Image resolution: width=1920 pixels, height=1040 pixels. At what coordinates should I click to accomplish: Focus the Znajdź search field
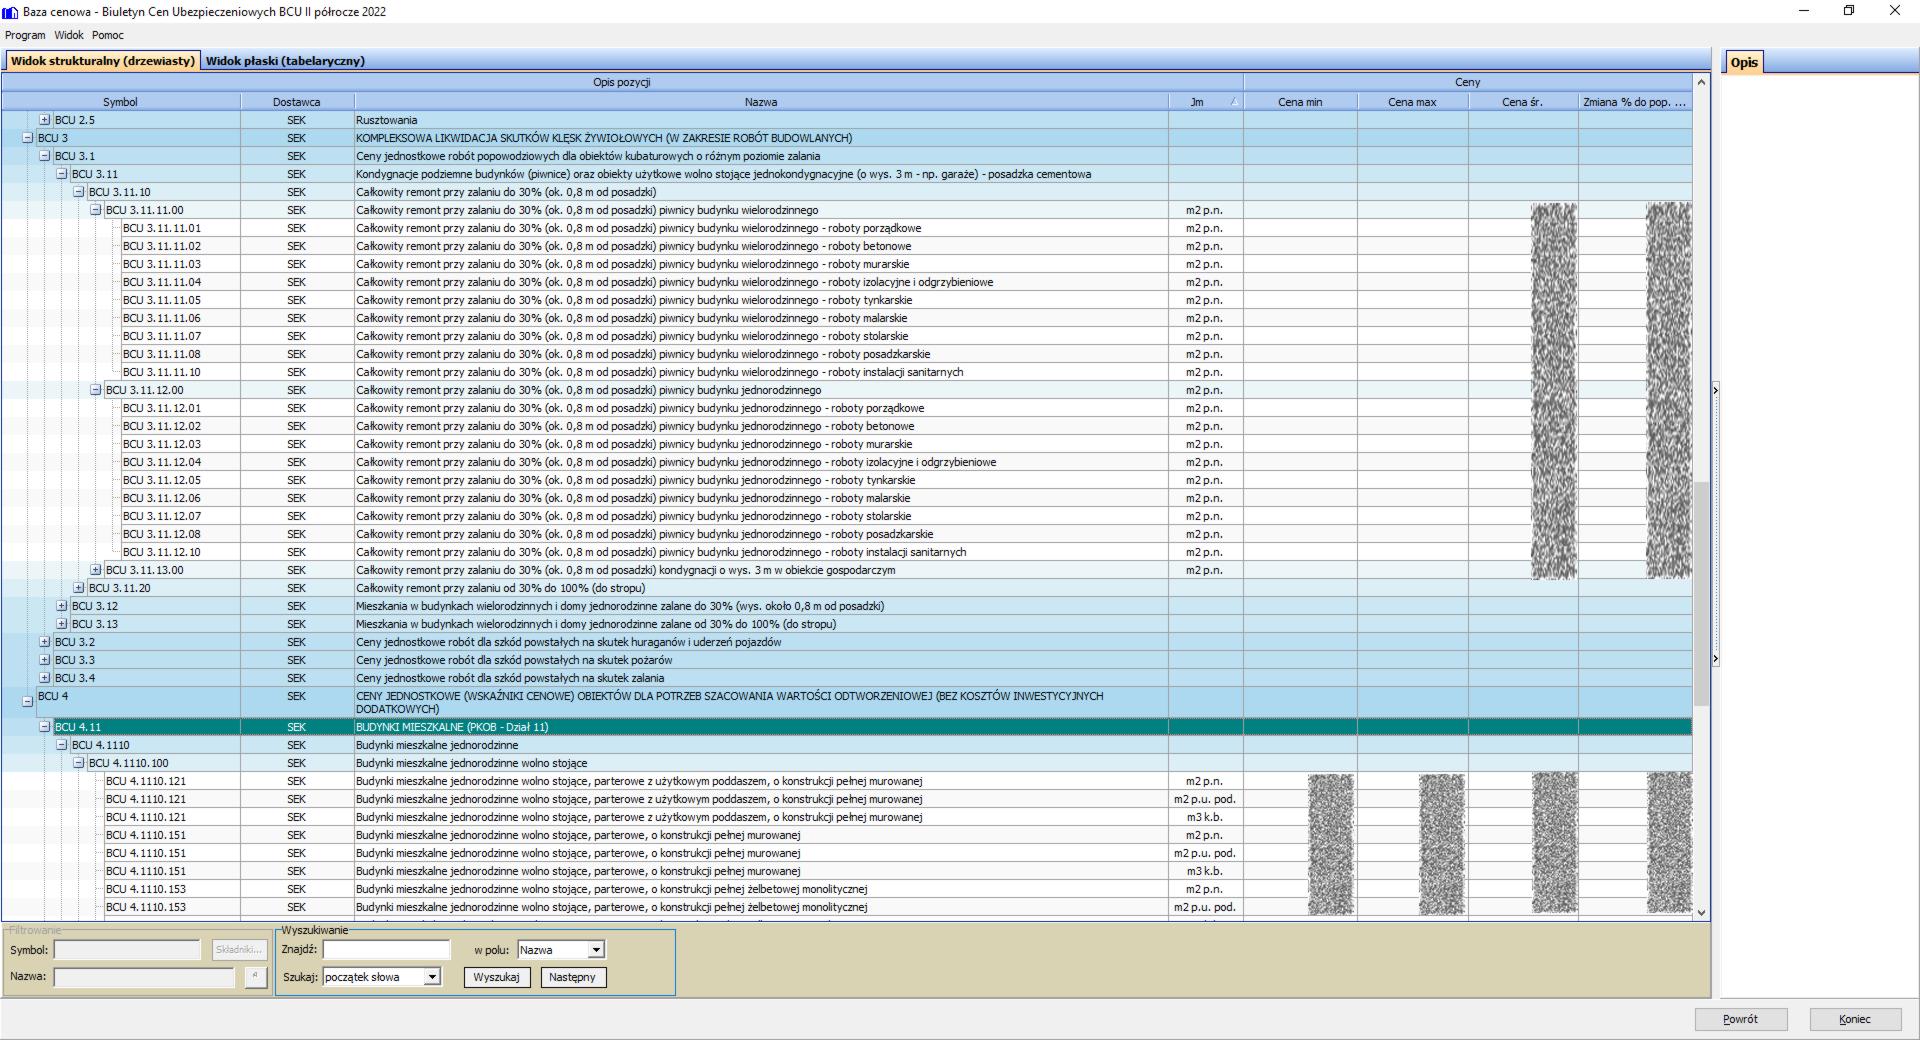[387, 950]
